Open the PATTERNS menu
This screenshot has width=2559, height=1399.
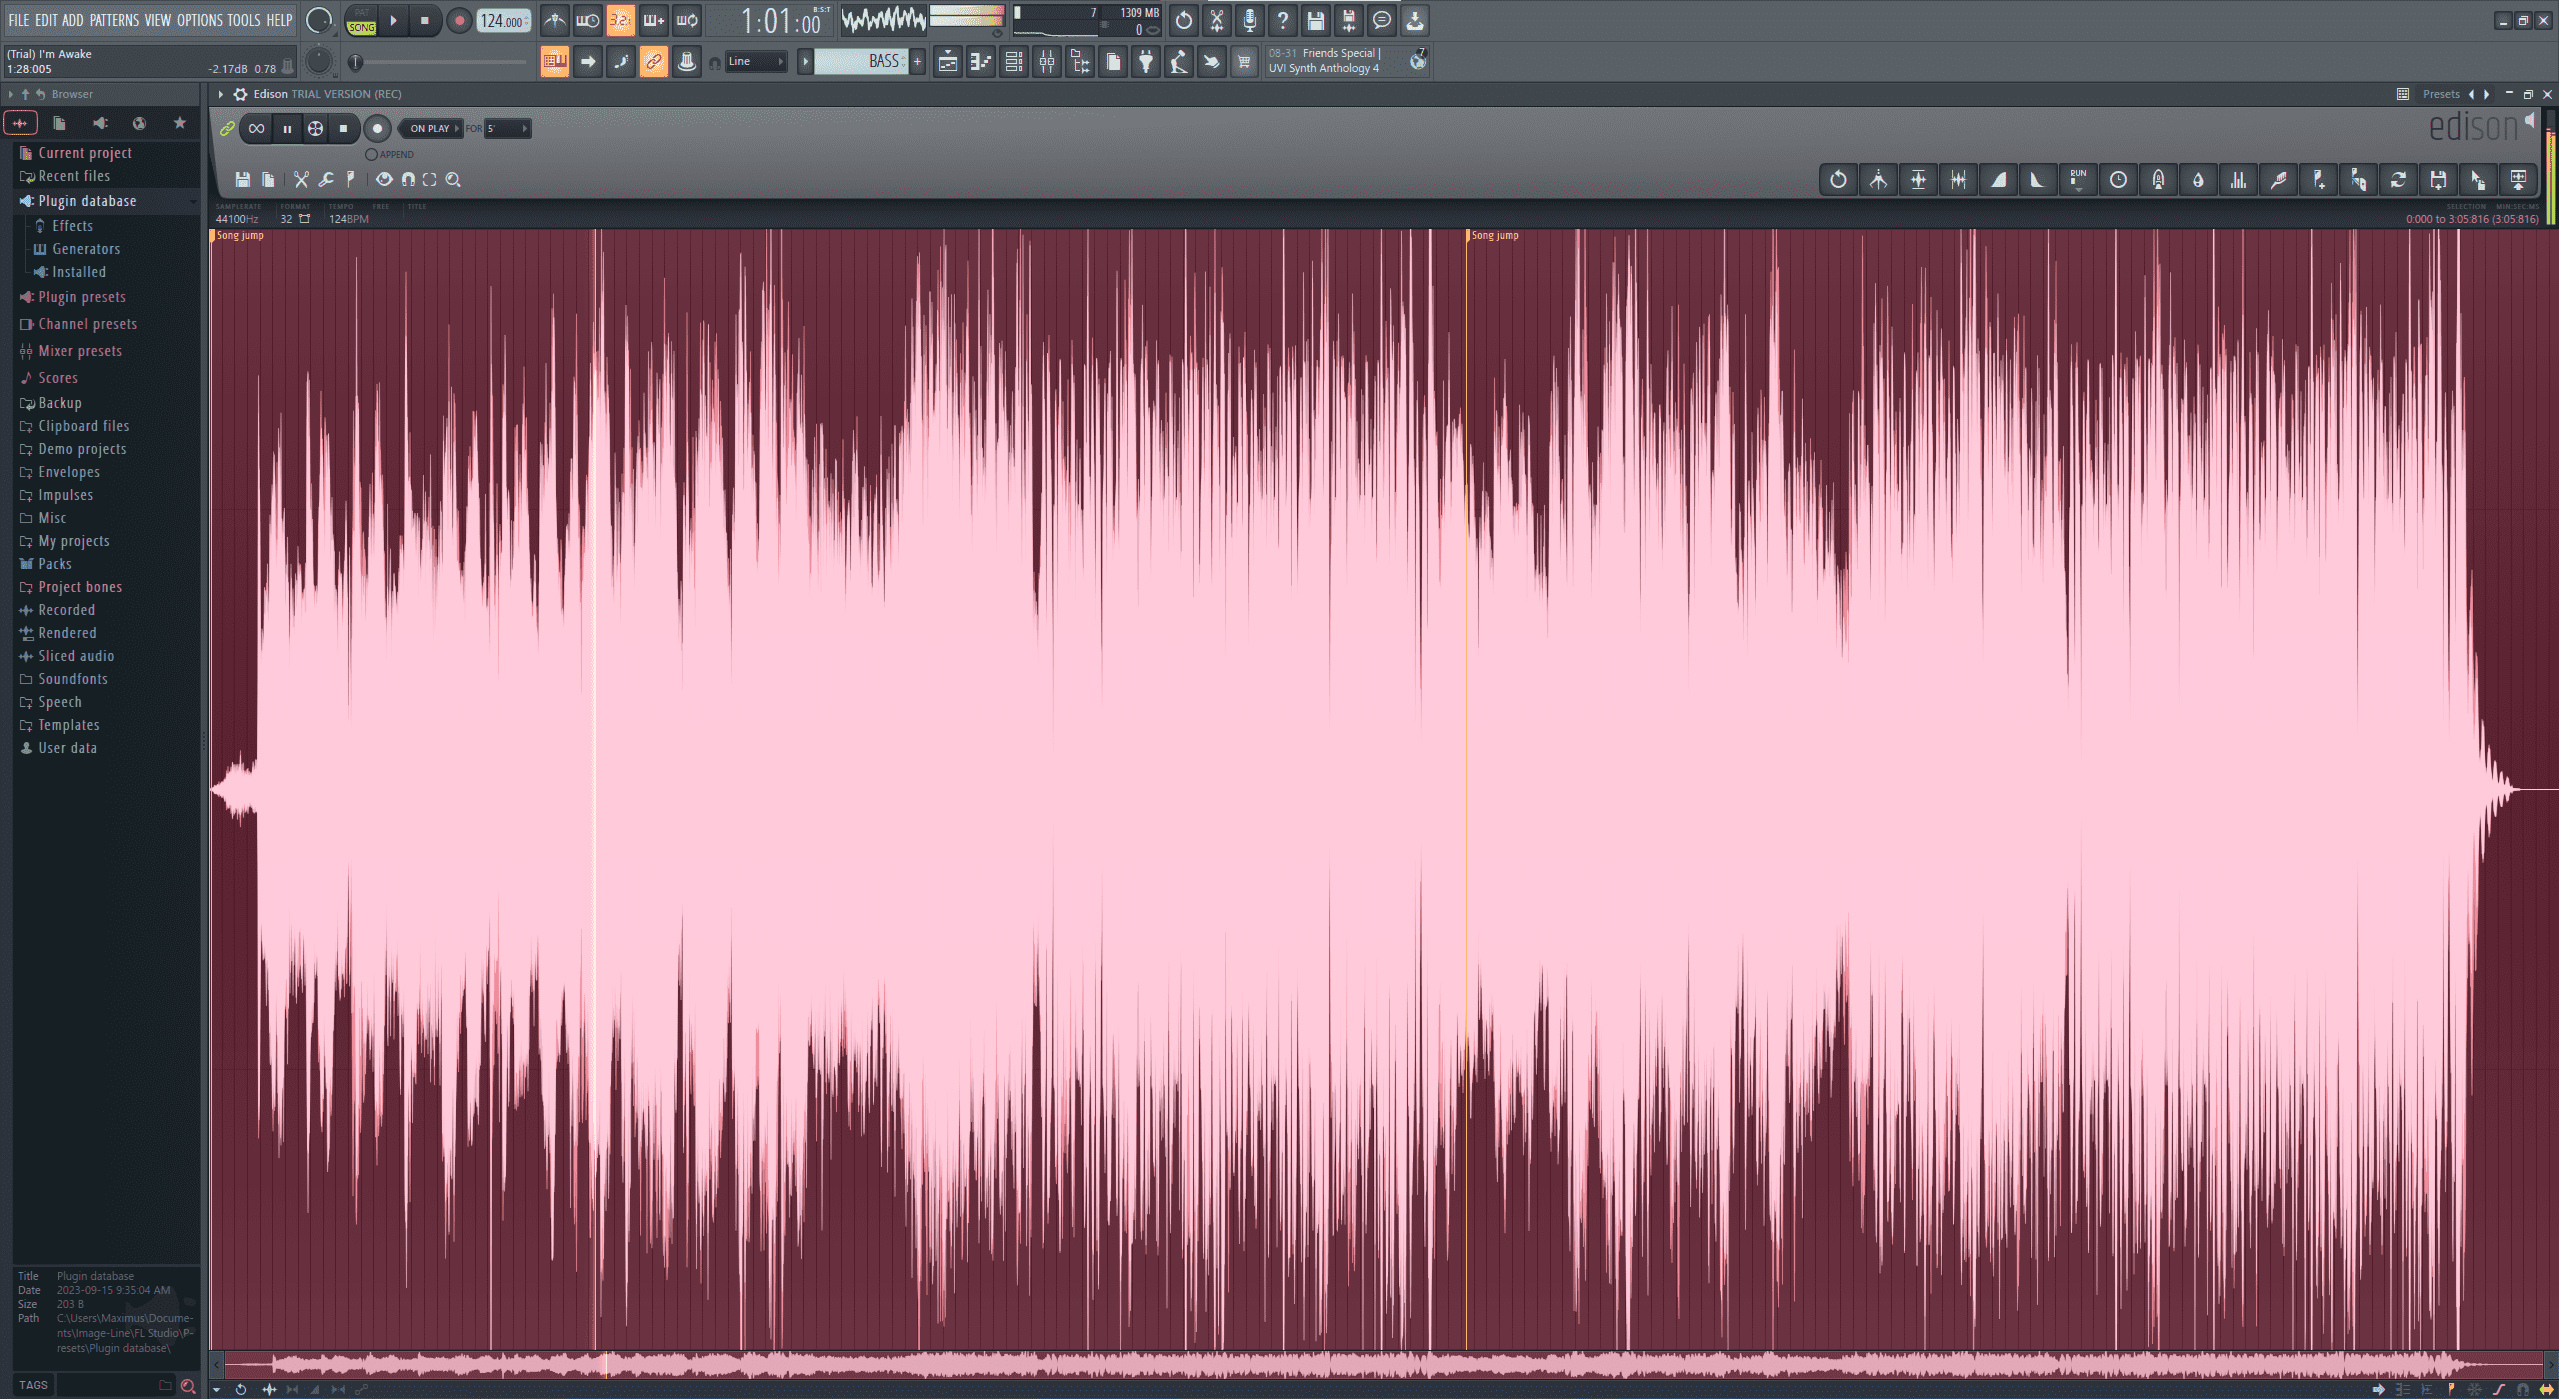pyautogui.click(x=113, y=20)
